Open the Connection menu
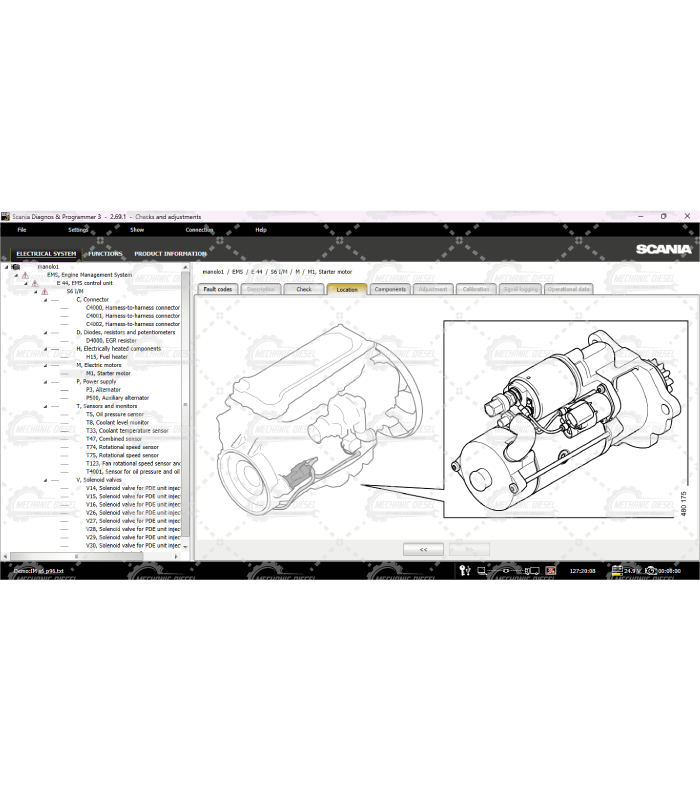Image resolution: width=700 pixels, height=800 pixels. coord(199,230)
